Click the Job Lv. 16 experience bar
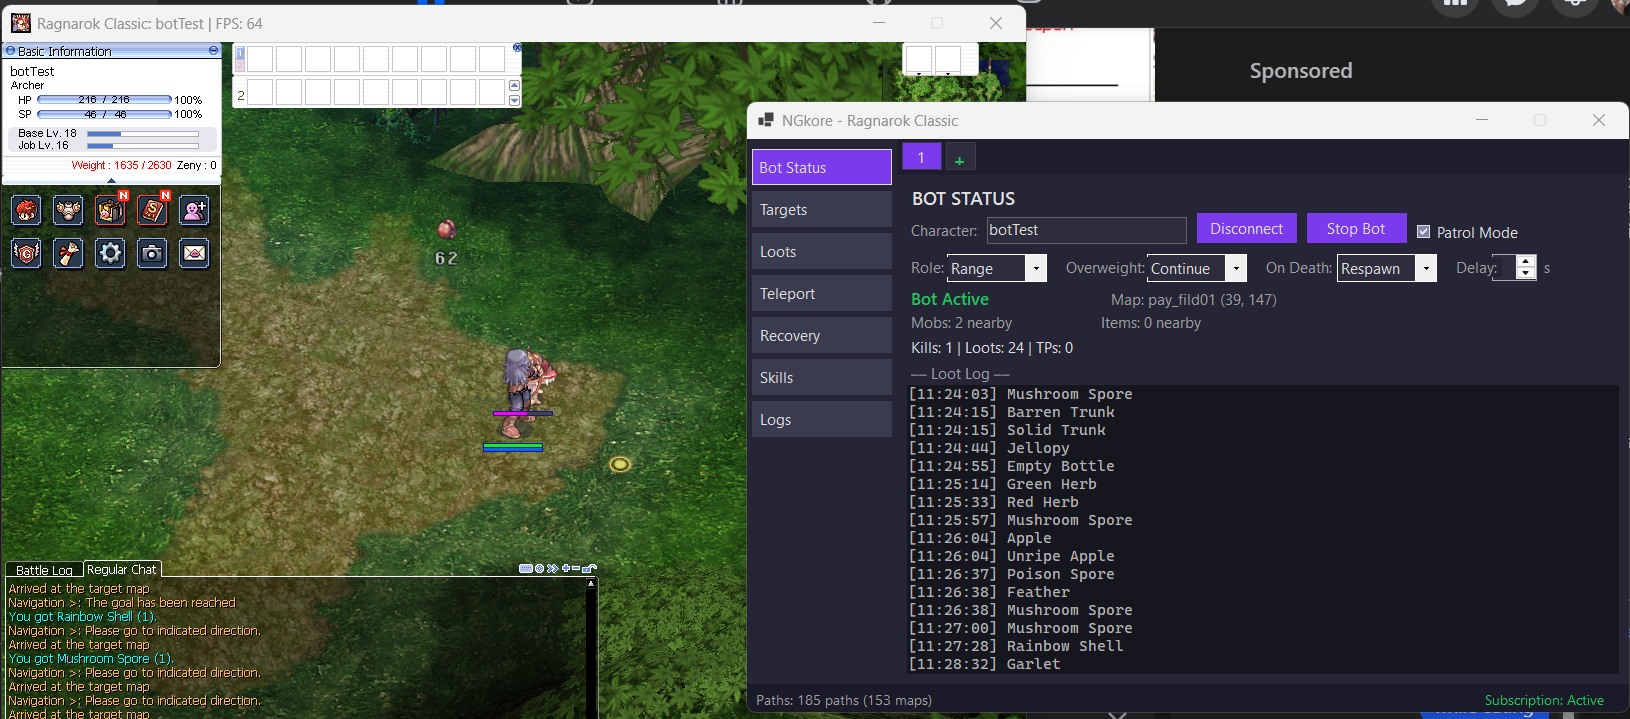This screenshot has height=719, width=1630. click(143, 146)
